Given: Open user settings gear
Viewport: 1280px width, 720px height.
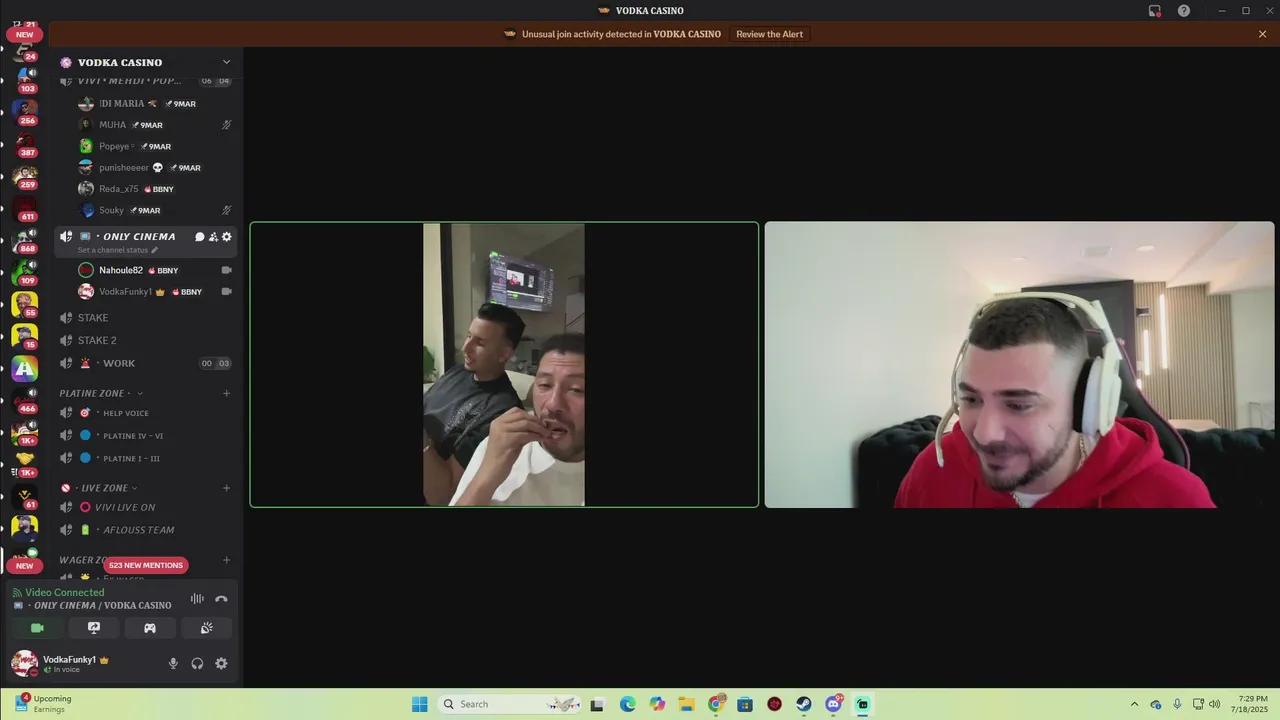Looking at the screenshot, I should click(221, 663).
